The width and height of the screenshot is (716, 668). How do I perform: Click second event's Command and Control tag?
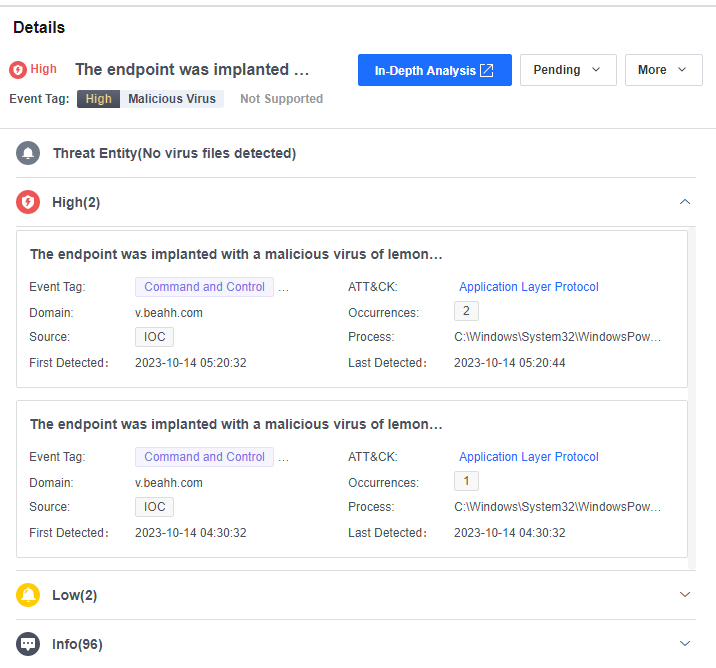pos(204,457)
